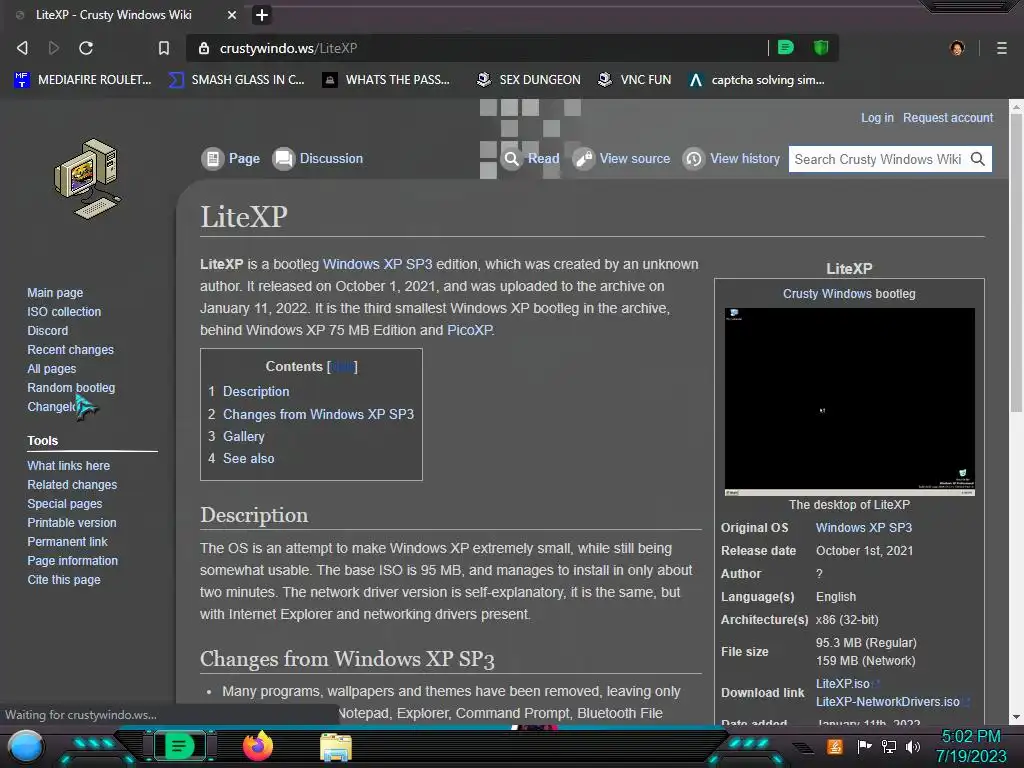Open the Discord sidebar link
Screen dimensions: 1024x768
click(47, 330)
